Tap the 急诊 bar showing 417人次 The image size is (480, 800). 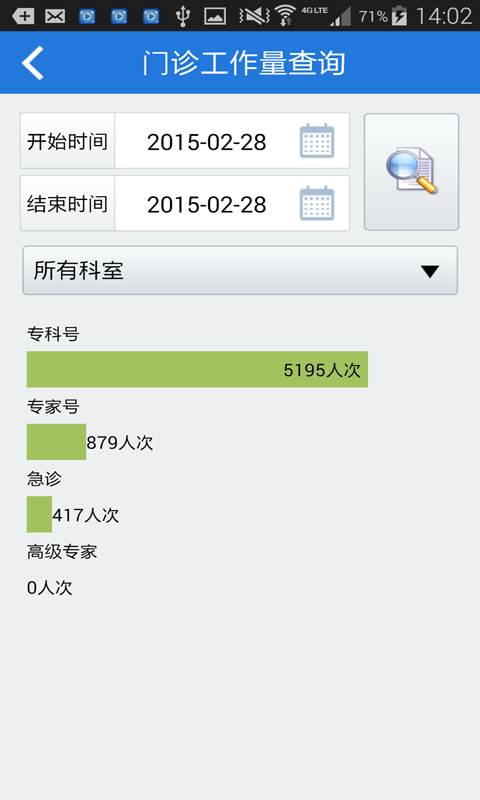point(39,514)
